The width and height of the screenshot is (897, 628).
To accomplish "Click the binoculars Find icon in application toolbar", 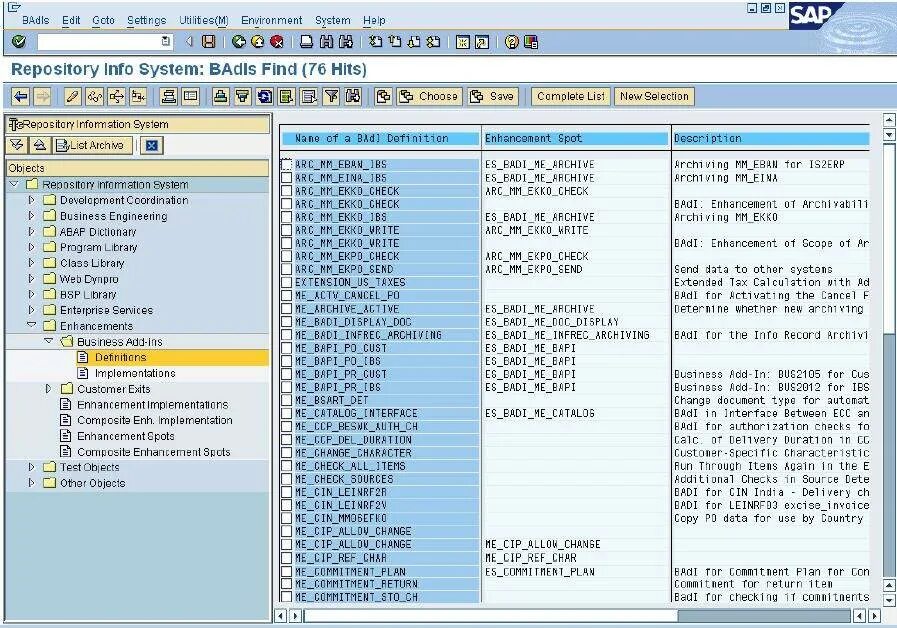I will [353, 96].
